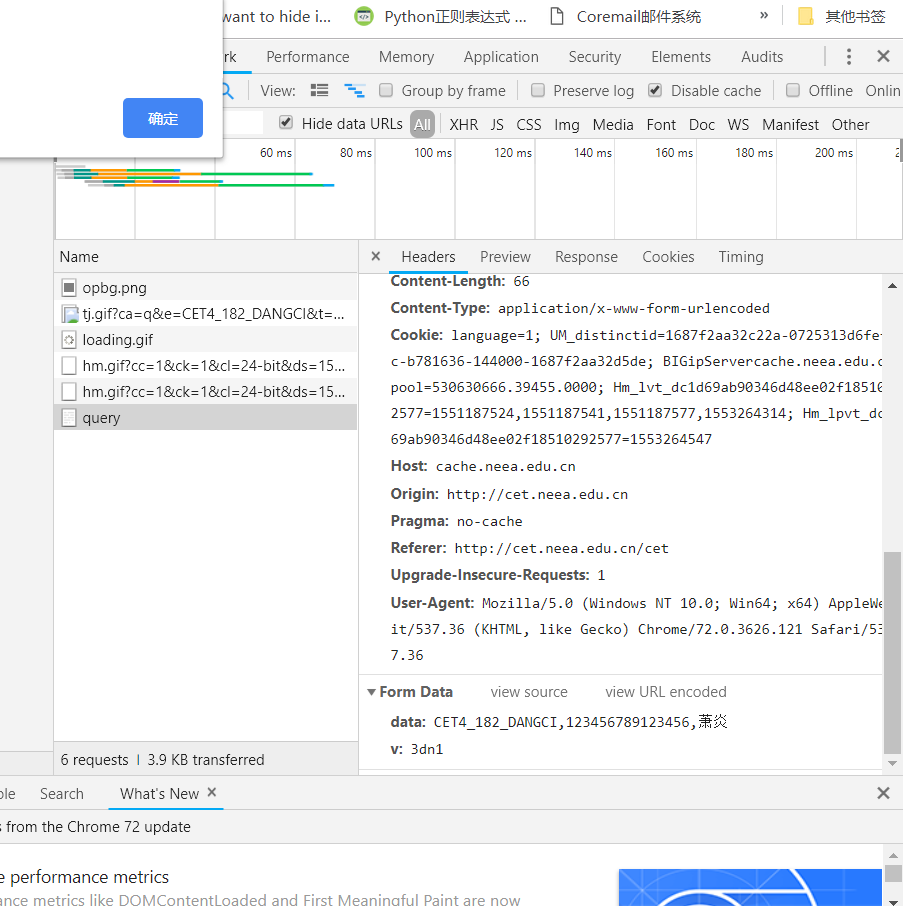Filter requests by Doc
Screen dimensions: 903x906
pyautogui.click(x=701, y=124)
